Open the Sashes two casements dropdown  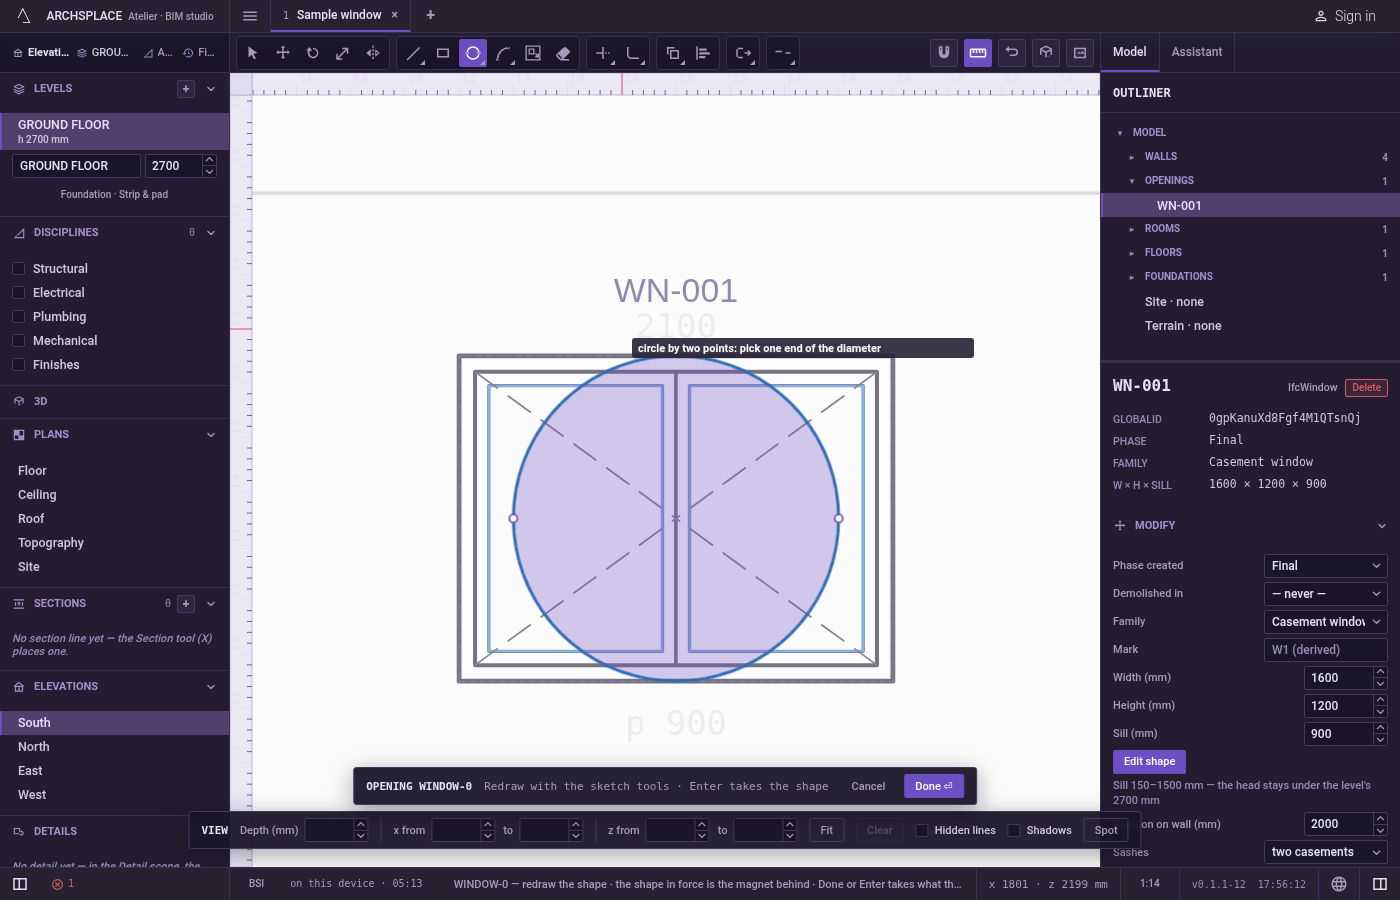[1325, 852]
